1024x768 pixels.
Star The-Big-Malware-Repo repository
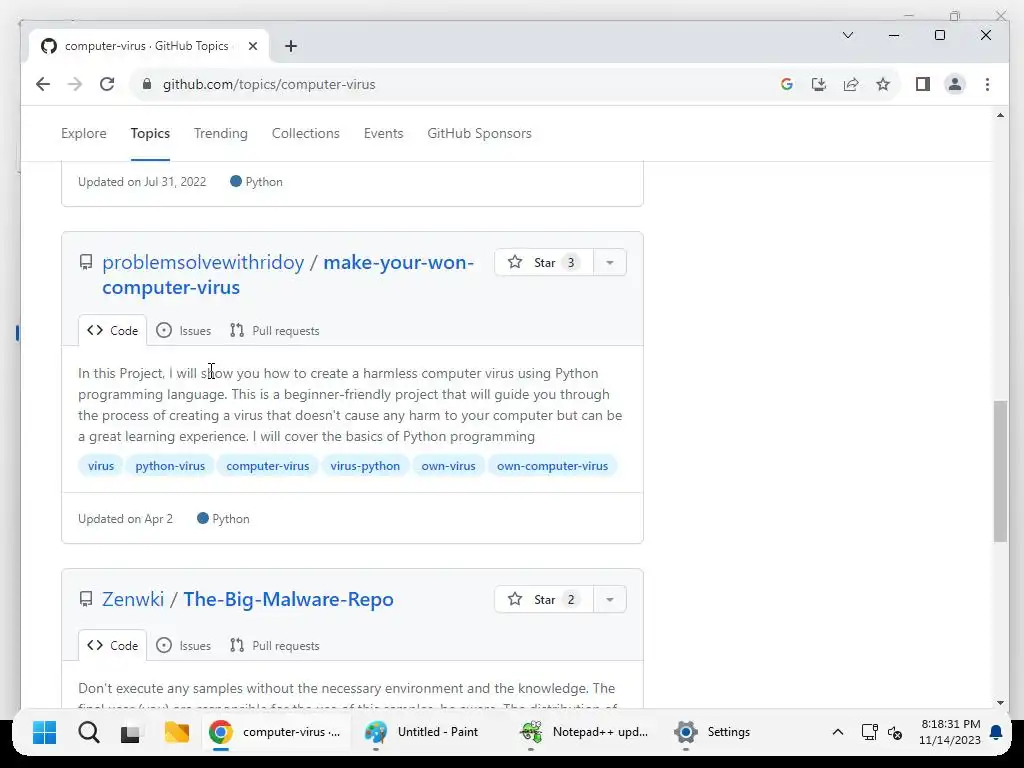544,600
